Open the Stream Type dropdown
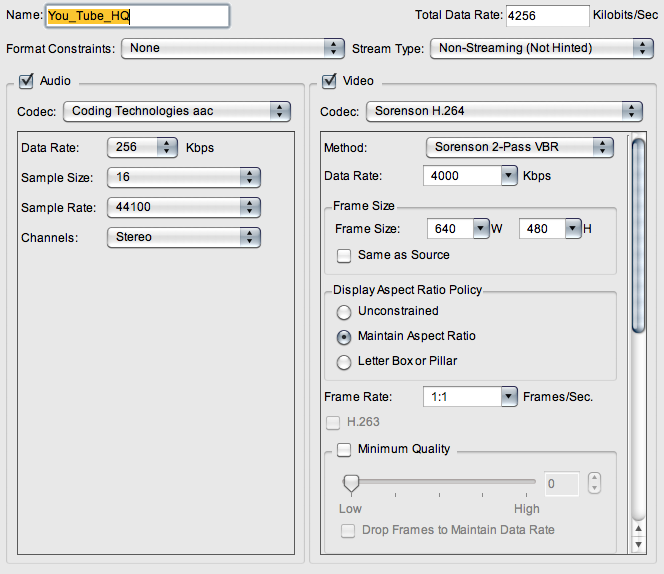Screen dimensions: 664x574 pos(542,48)
